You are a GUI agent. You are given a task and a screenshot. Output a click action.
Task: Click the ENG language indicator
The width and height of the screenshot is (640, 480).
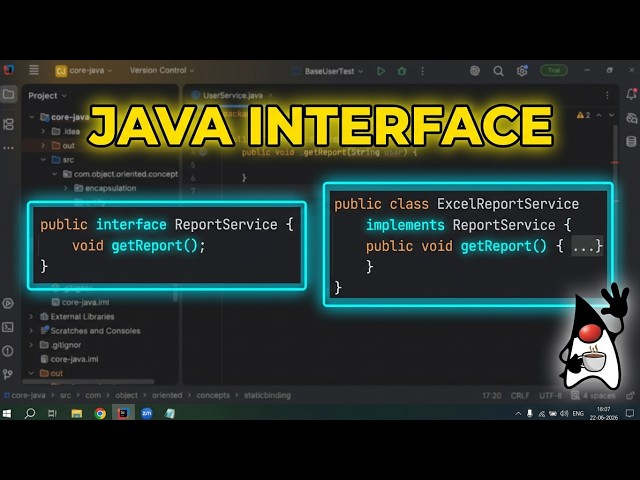tap(578, 413)
